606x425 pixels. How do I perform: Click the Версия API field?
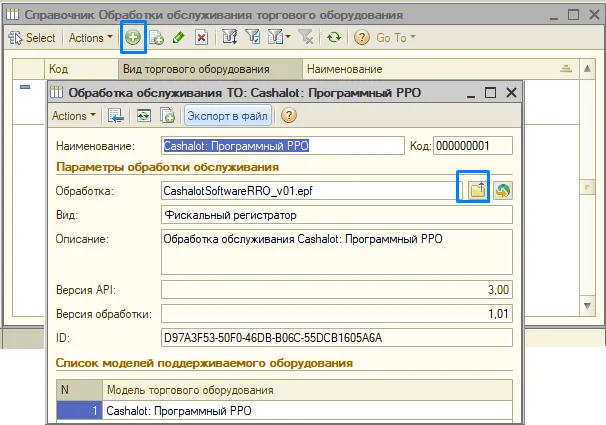click(337, 290)
